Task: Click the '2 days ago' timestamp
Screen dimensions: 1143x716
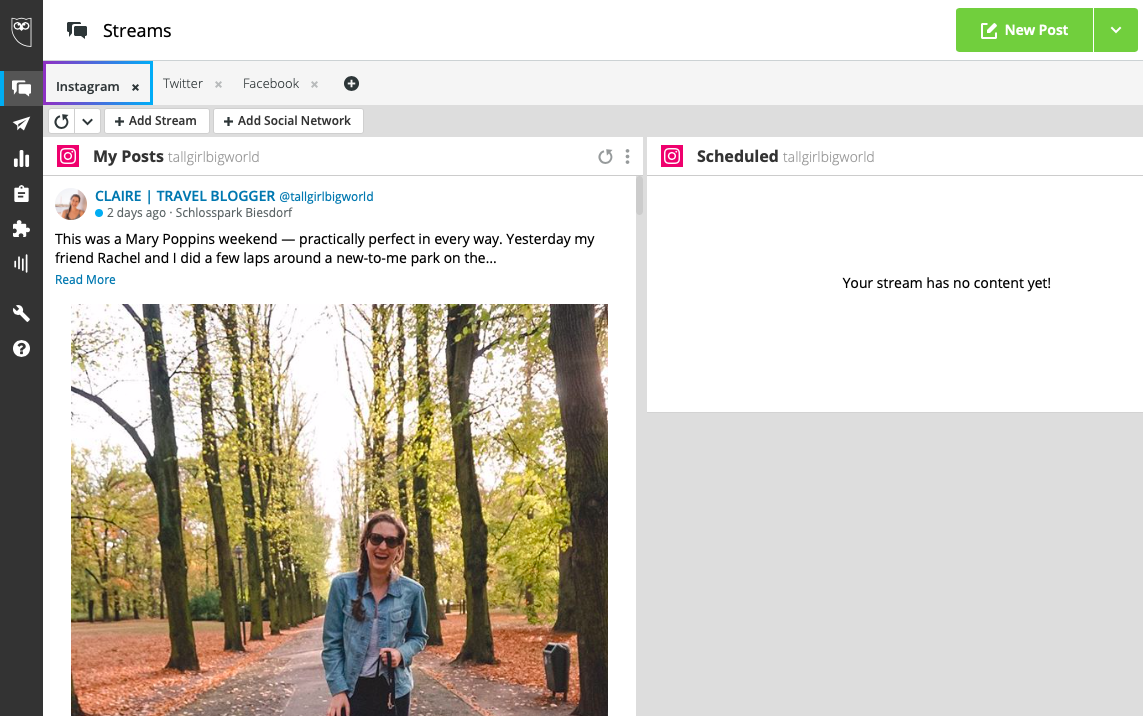Action: (136, 213)
